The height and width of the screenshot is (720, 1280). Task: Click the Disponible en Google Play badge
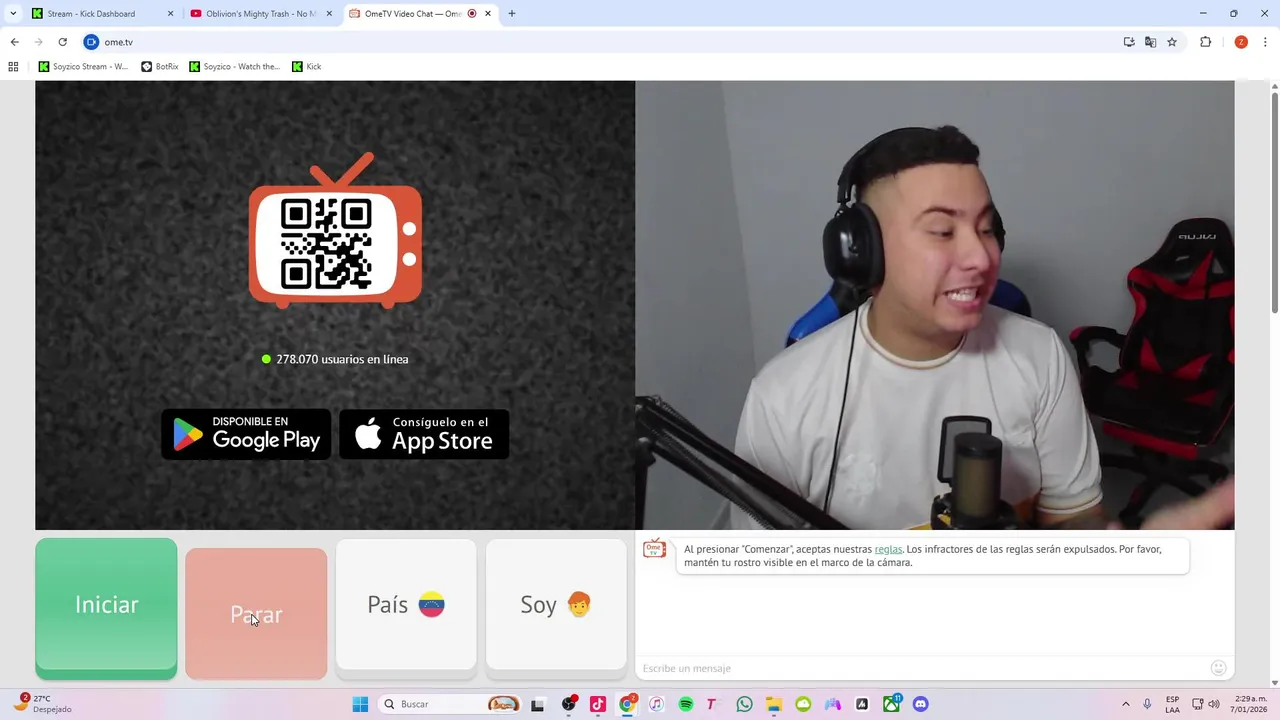point(246,434)
